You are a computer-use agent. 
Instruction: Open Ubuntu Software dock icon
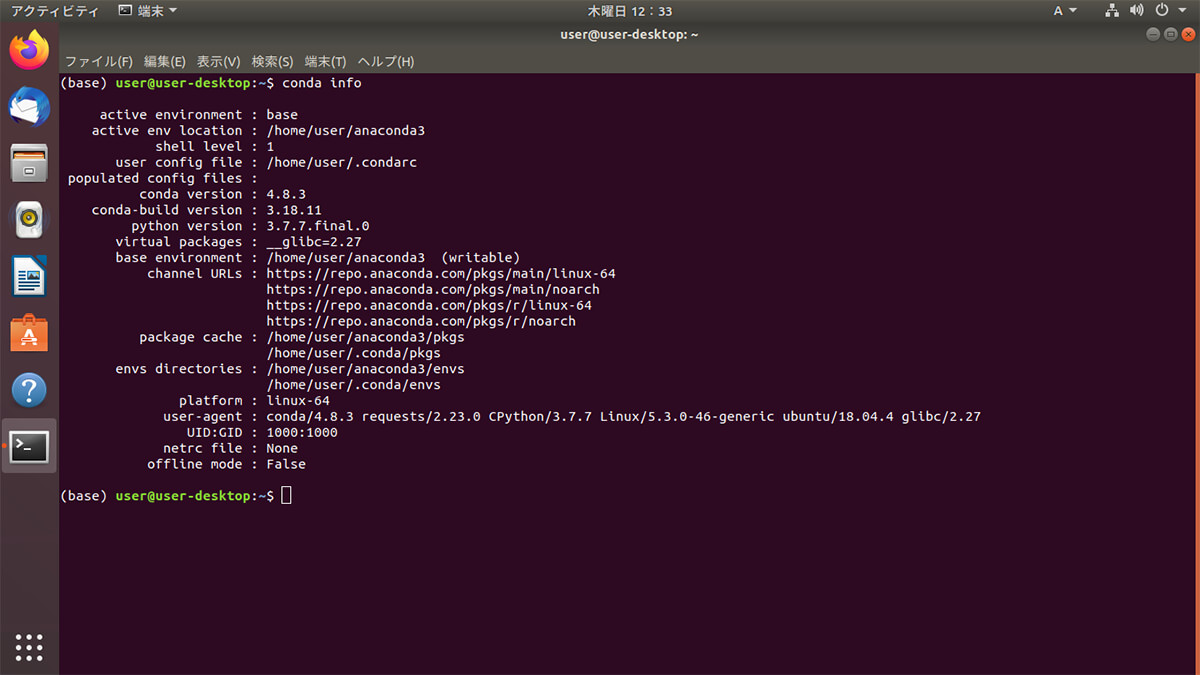29,333
